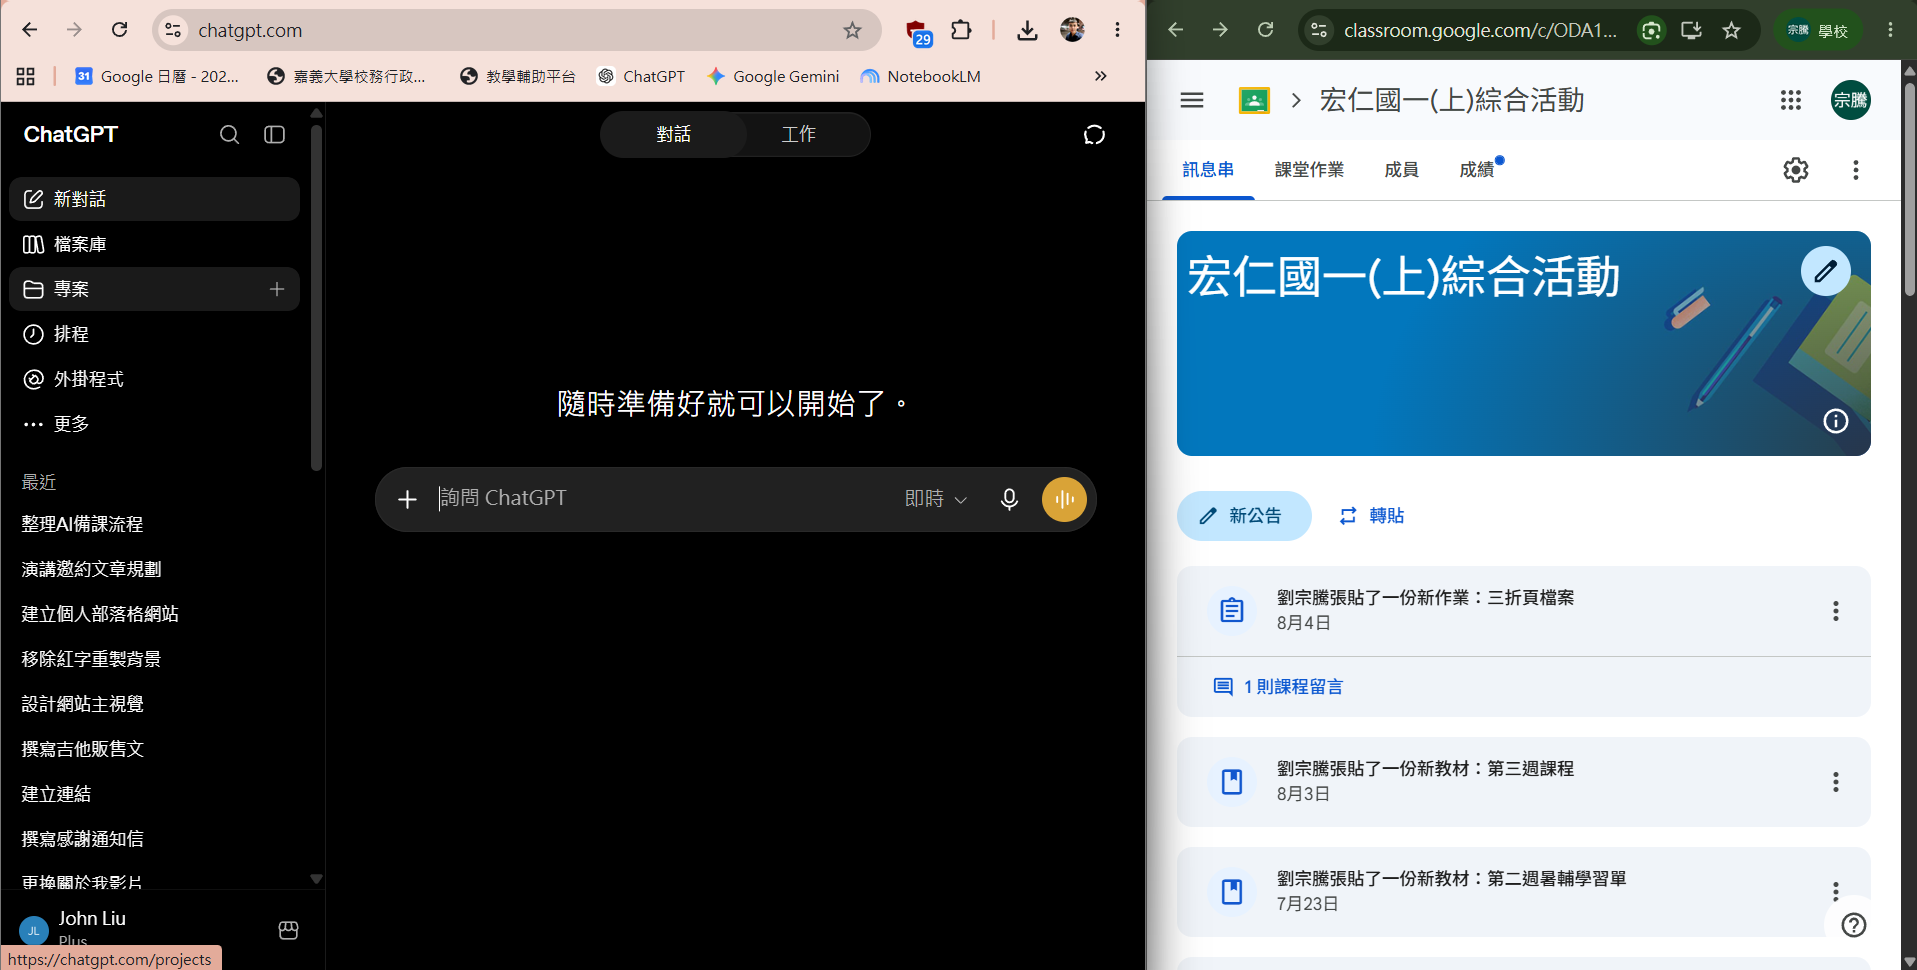This screenshot has width=1917, height=970.
Task: Open the 排程 schedule item
Action: 154,334
